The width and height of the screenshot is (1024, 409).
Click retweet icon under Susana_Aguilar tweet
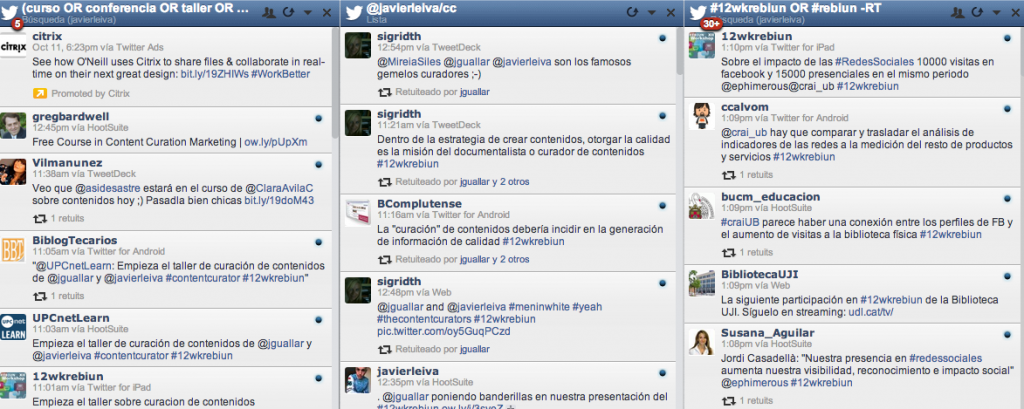pyautogui.click(x=728, y=401)
